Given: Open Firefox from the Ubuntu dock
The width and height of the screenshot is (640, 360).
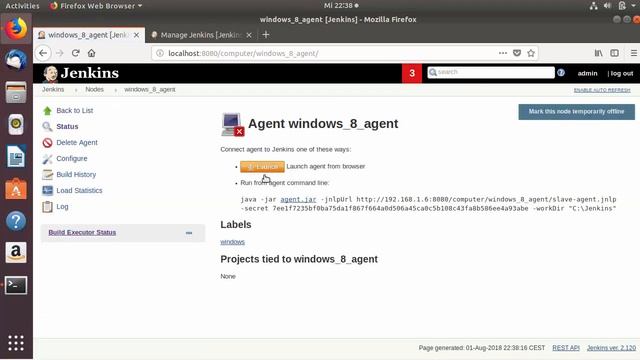Looking at the screenshot, I should pyautogui.click(x=16, y=29).
